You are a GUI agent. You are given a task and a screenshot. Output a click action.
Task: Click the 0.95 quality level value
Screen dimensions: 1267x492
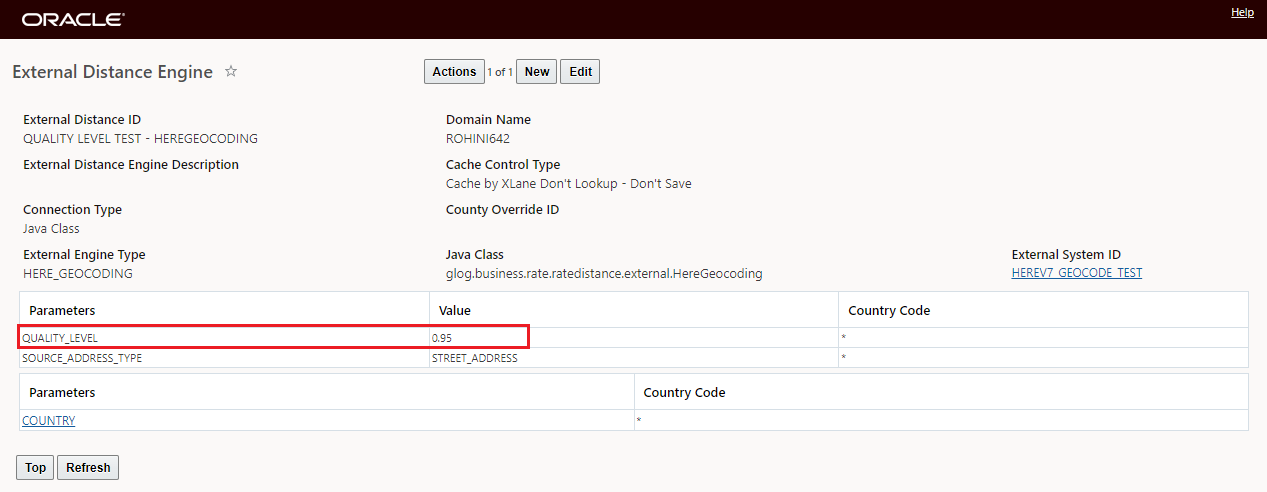pyautogui.click(x=442, y=338)
